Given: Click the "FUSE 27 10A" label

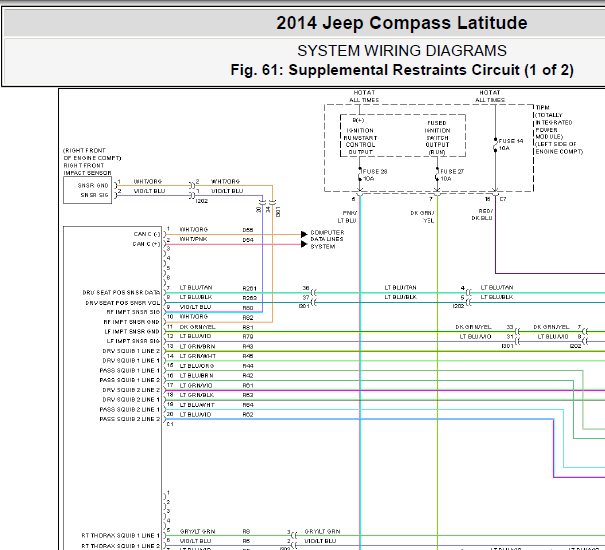Looking at the screenshot, I should tap(452, 175).
